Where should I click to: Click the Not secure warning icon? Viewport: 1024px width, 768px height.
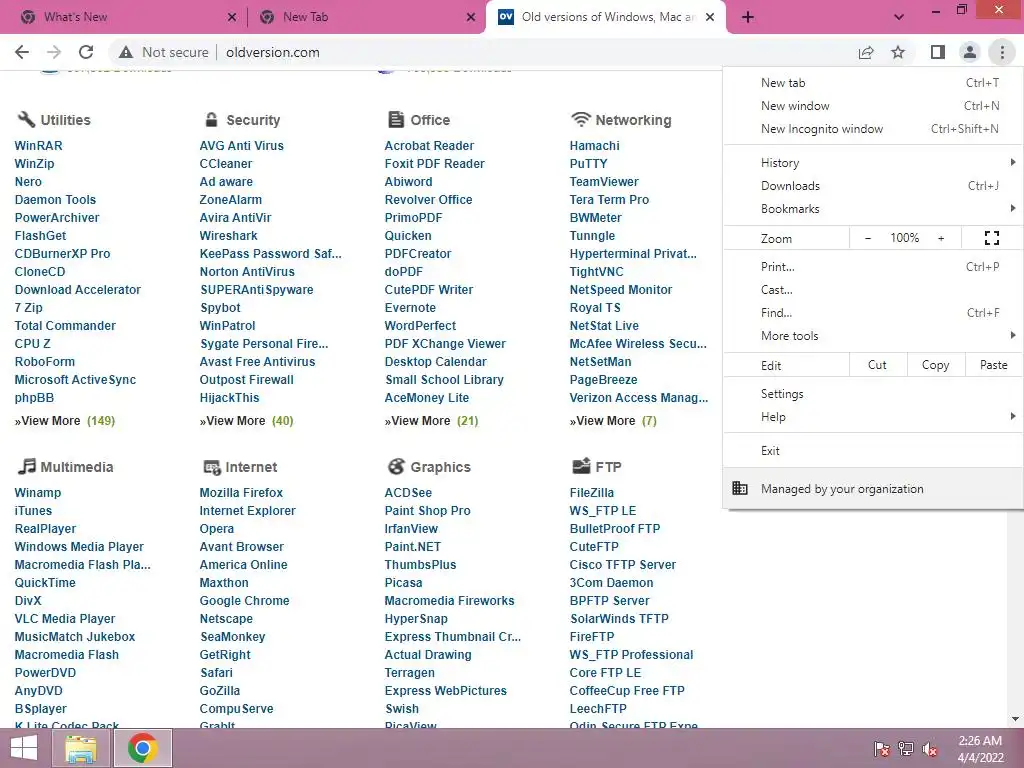click(x=126, y=52)
